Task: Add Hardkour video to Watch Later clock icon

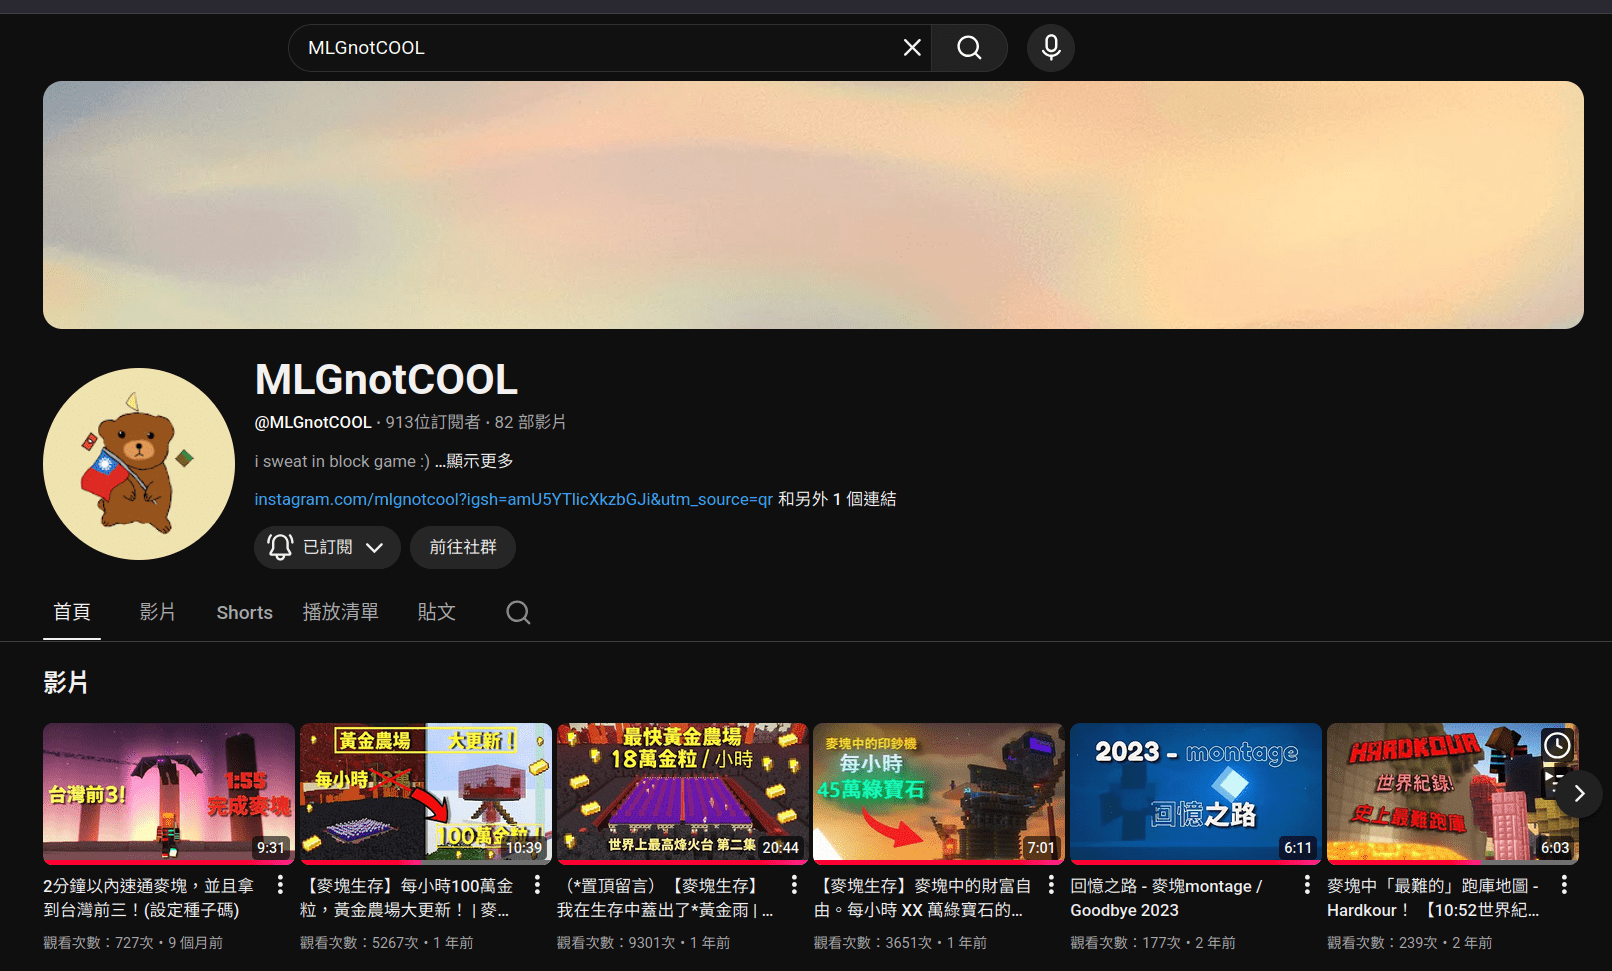Action: point(1557,744)
